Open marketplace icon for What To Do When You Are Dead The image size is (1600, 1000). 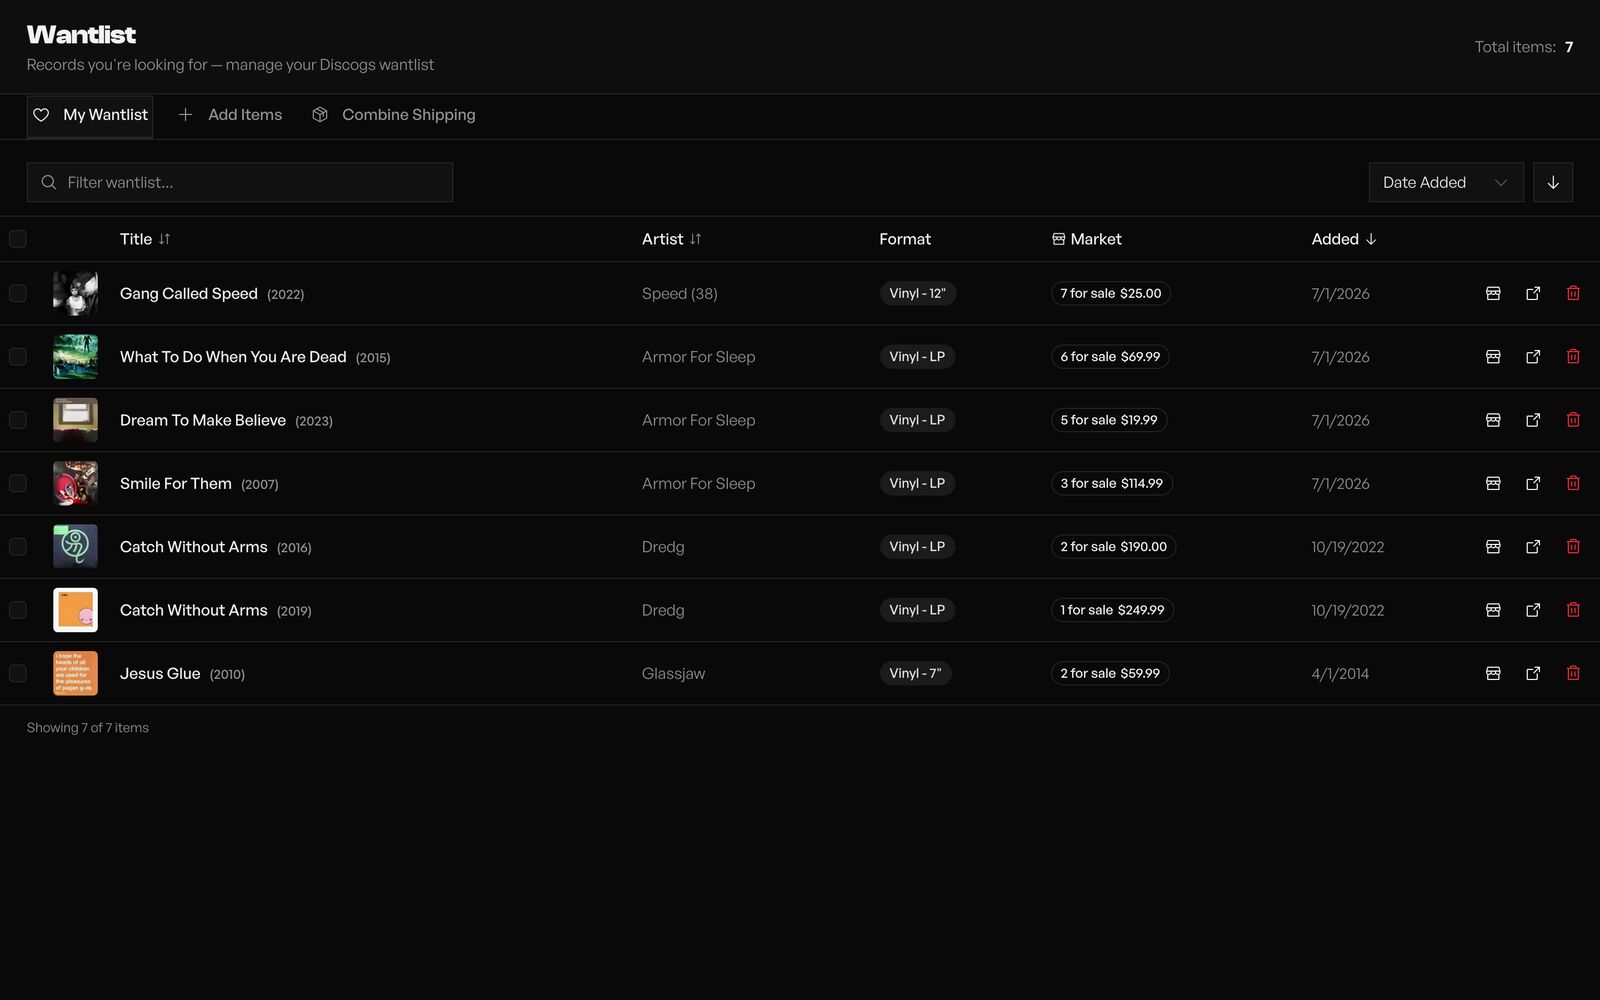(x=1493, y=357)
